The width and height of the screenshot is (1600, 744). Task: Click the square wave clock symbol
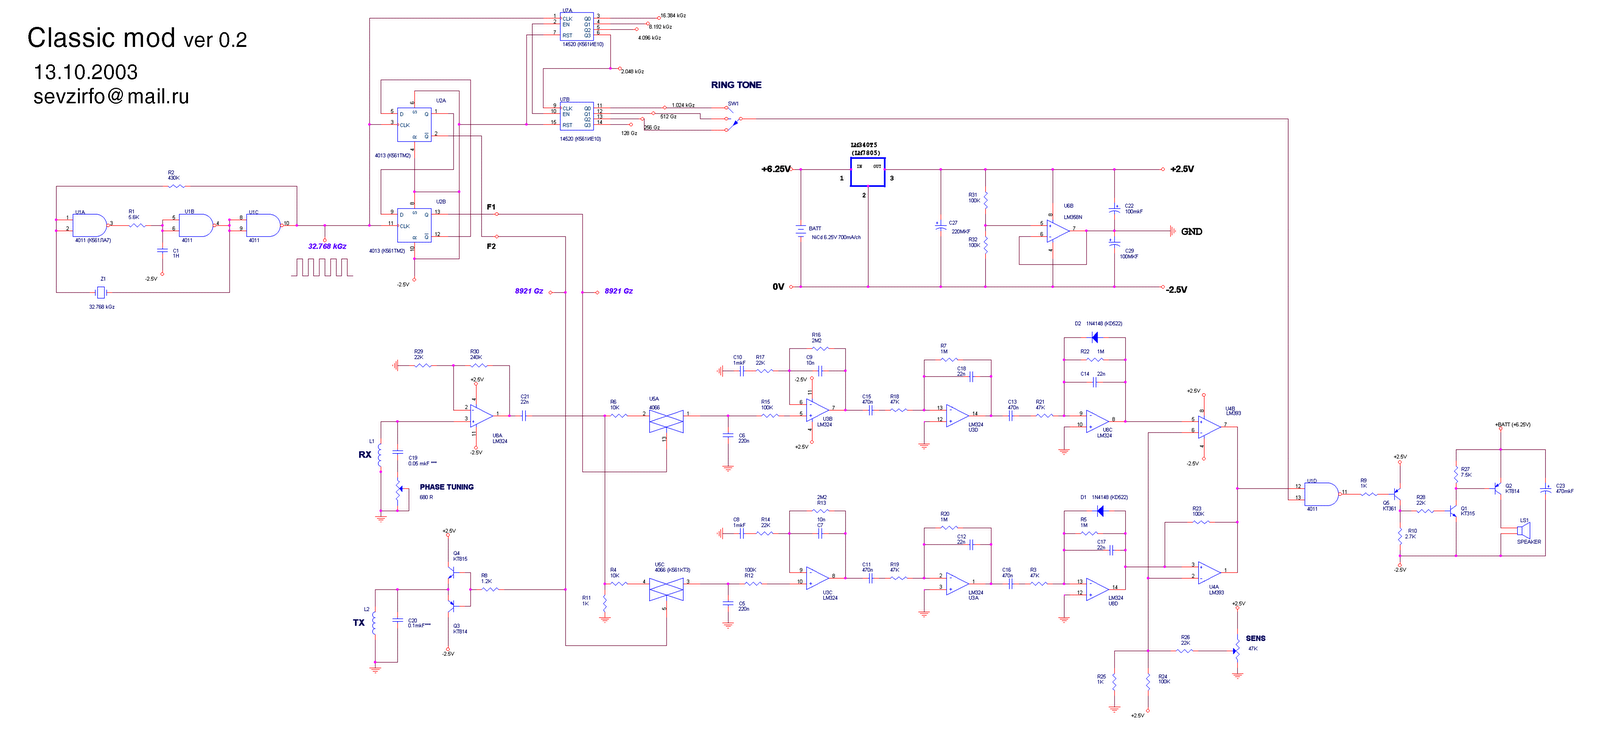pos(323,267)
